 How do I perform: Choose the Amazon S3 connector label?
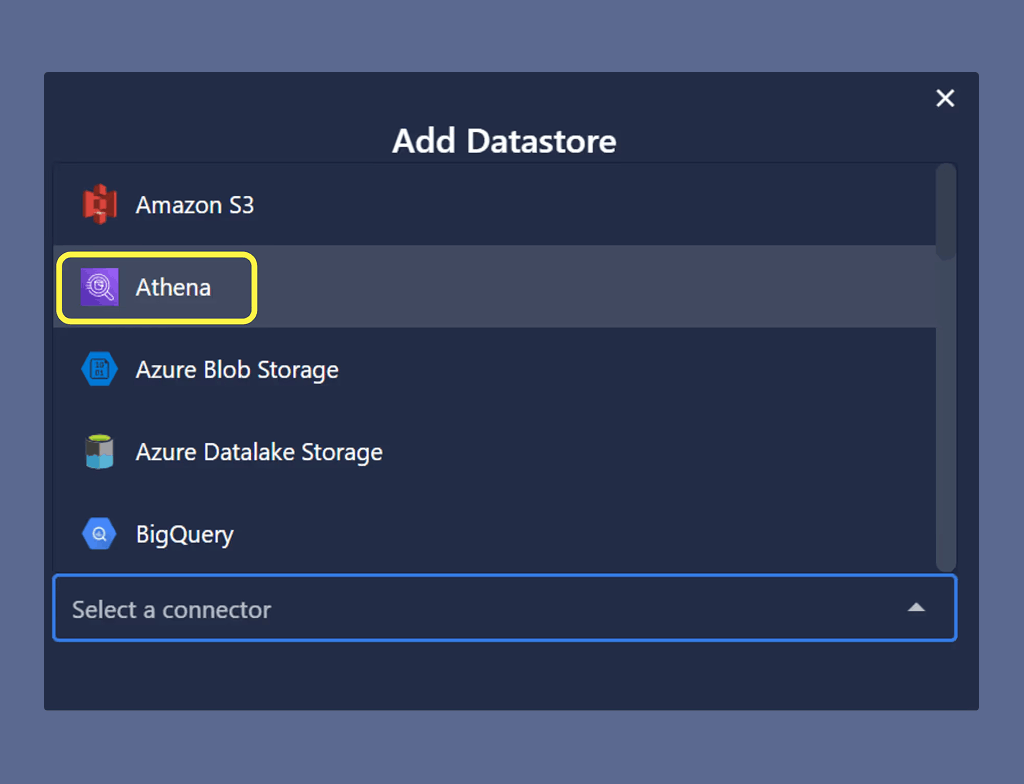coord(195,205)
